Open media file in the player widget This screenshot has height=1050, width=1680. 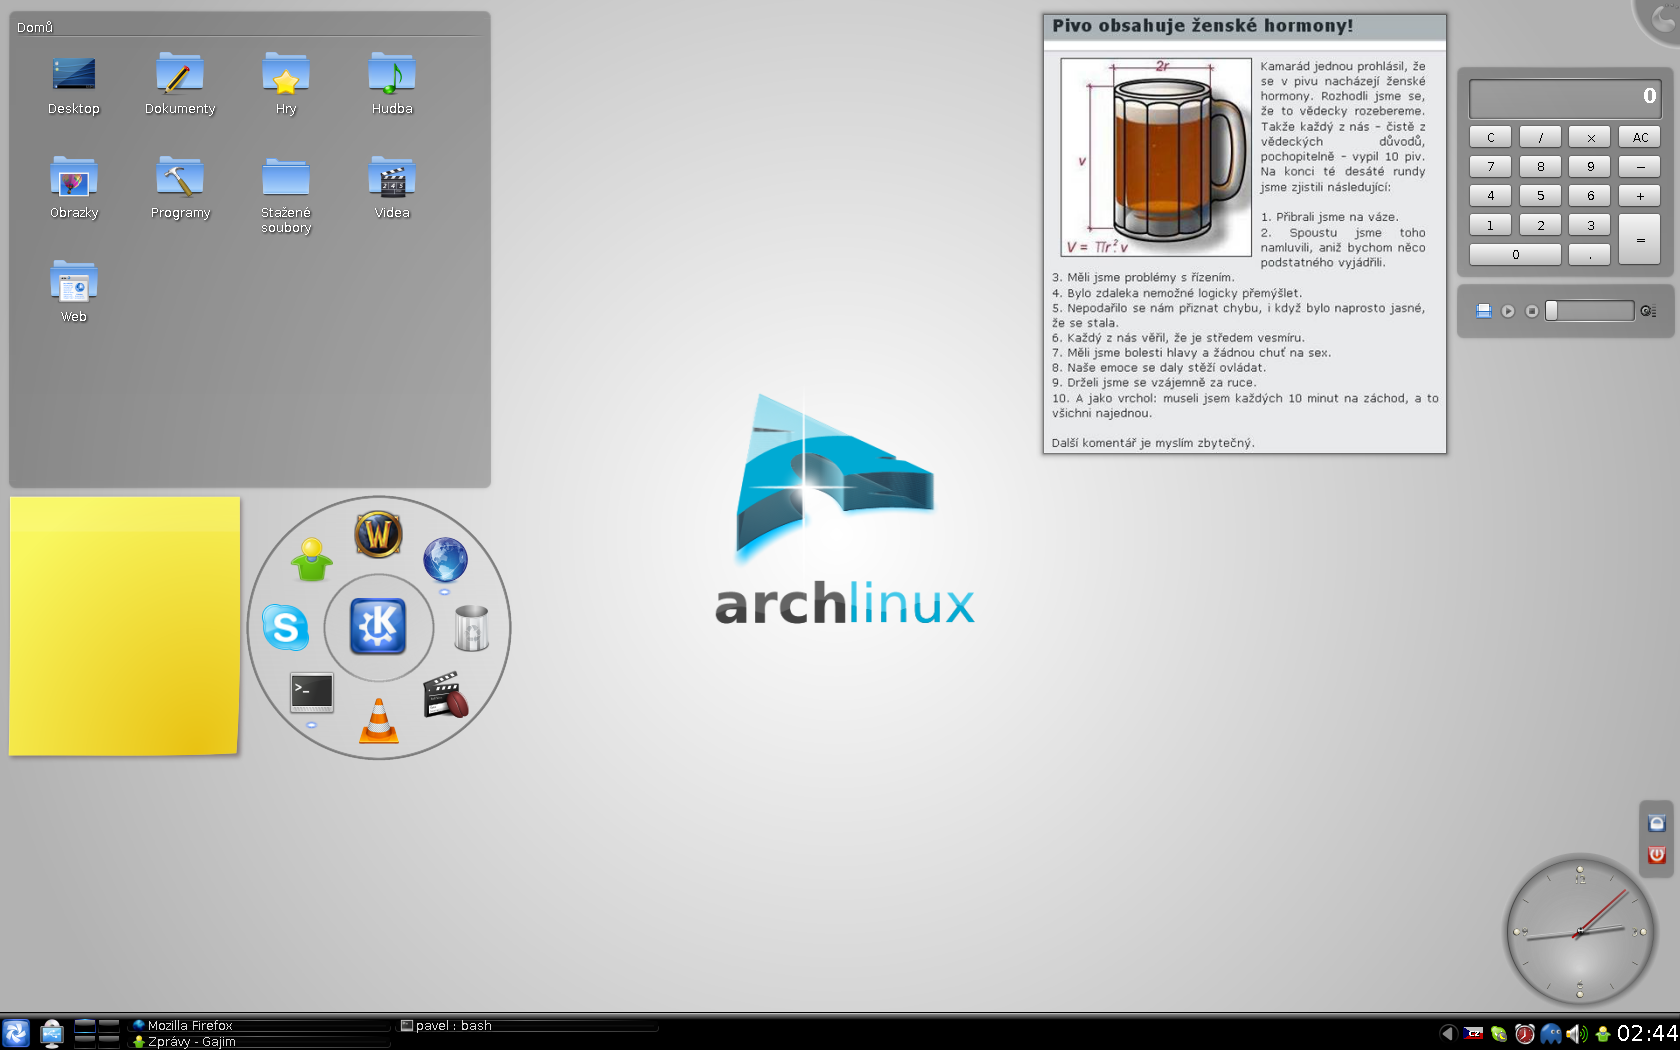pyautogui.click(x=1484, y=311)
